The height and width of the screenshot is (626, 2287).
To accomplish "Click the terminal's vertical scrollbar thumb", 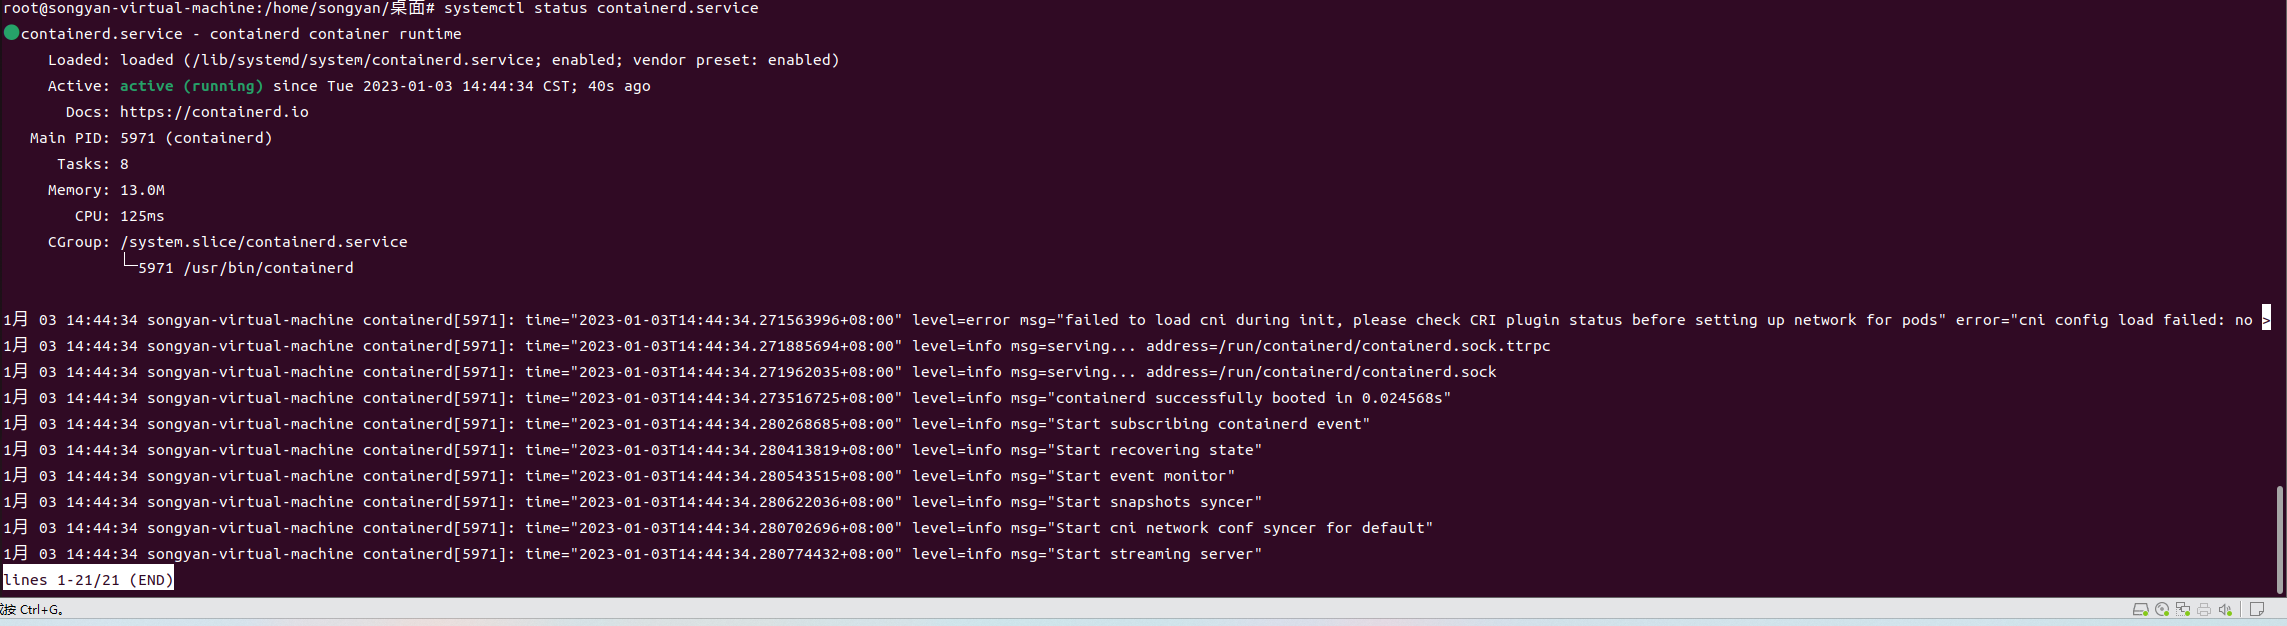I will tap(2280, 539).
